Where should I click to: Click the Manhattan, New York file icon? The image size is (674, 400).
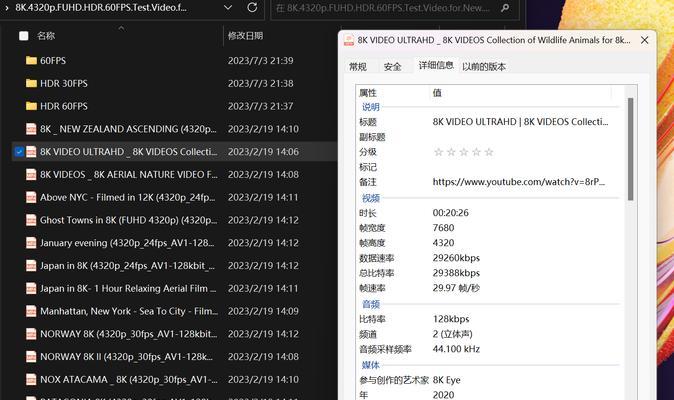click(x=31, y=311)
